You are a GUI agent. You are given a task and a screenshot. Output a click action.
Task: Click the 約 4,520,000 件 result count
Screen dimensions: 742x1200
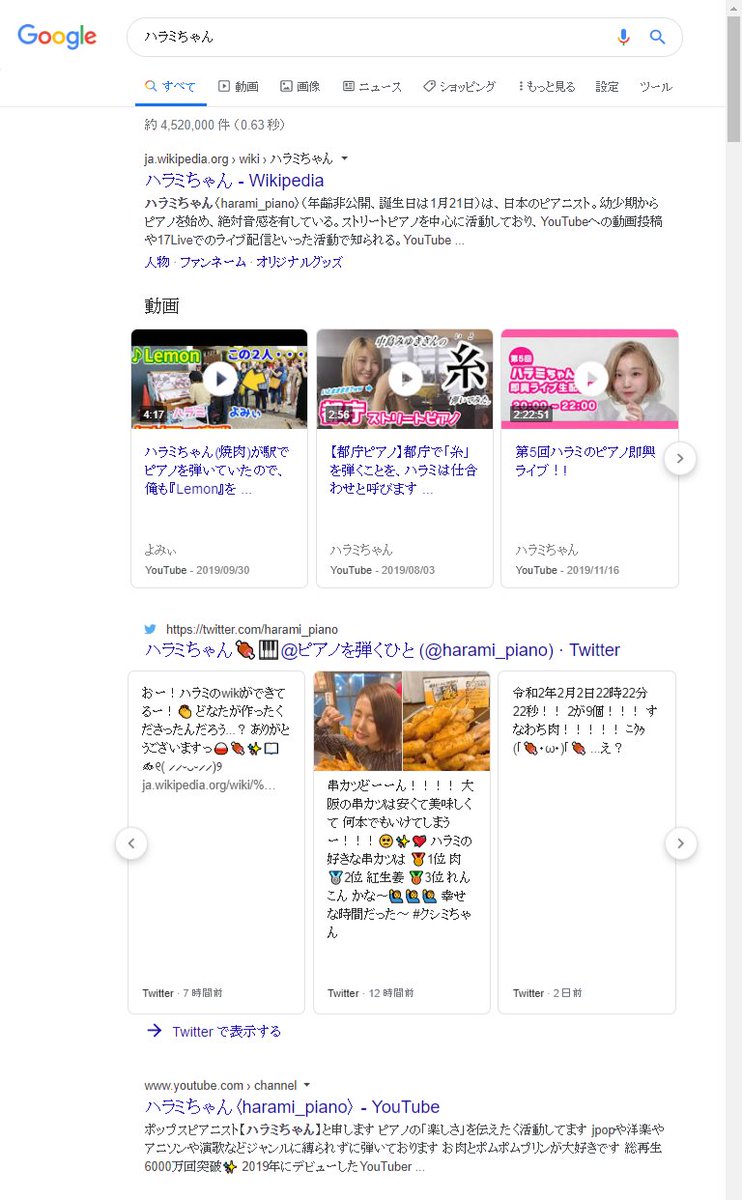click(x=215, y=125)
